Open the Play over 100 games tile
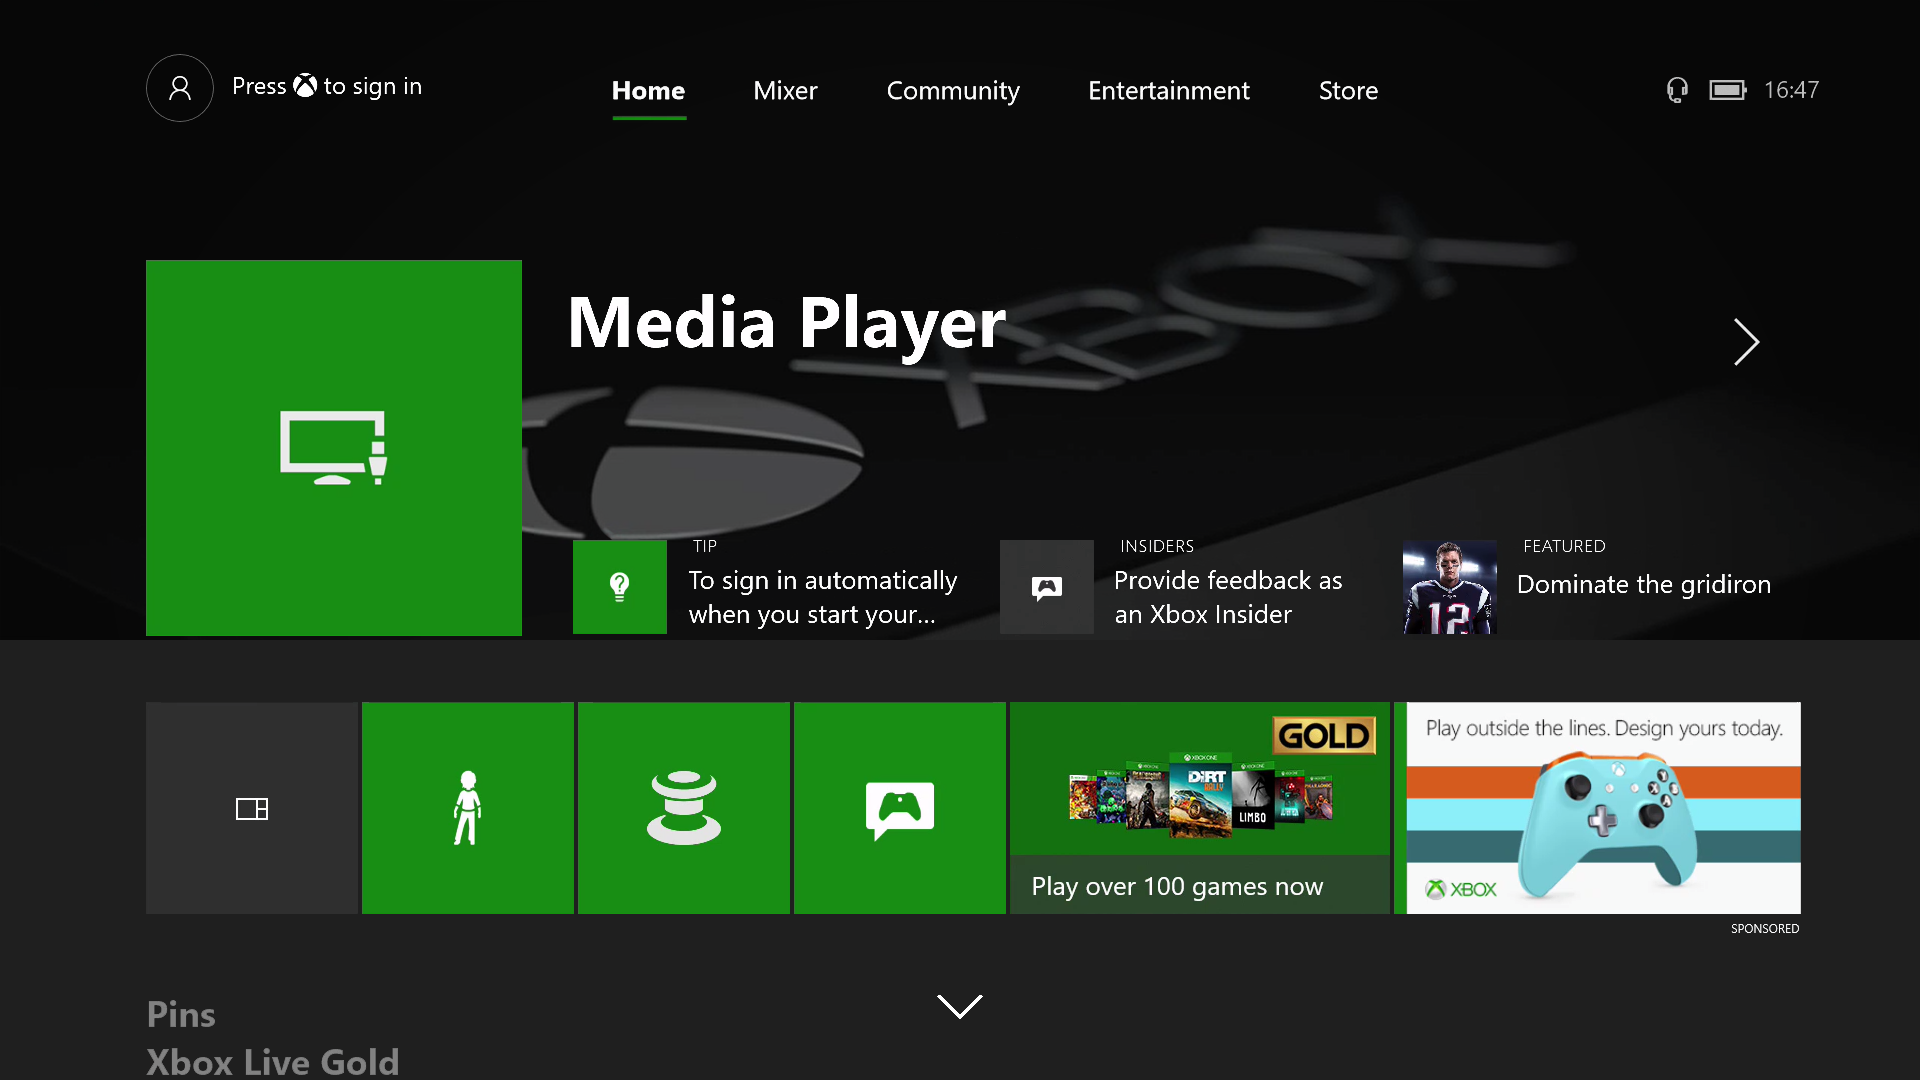 pos(1198,808)
